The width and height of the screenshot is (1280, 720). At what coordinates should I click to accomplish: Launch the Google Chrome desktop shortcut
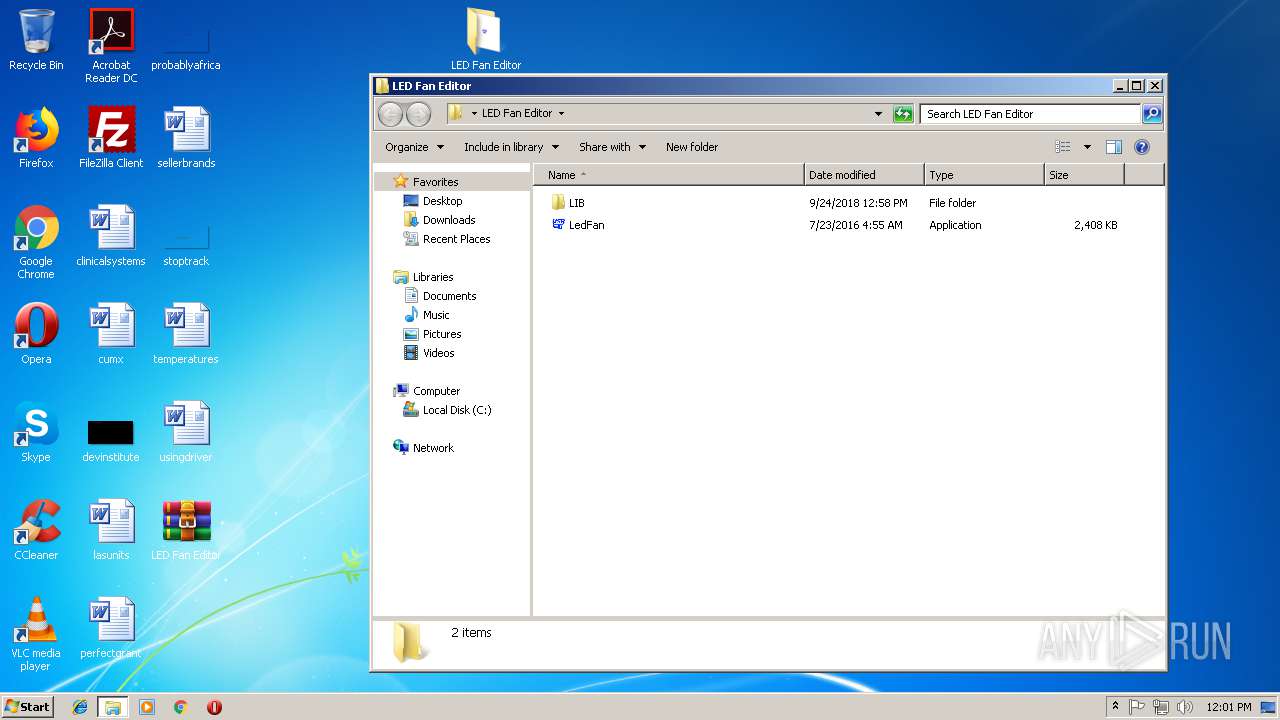(36, 242)
